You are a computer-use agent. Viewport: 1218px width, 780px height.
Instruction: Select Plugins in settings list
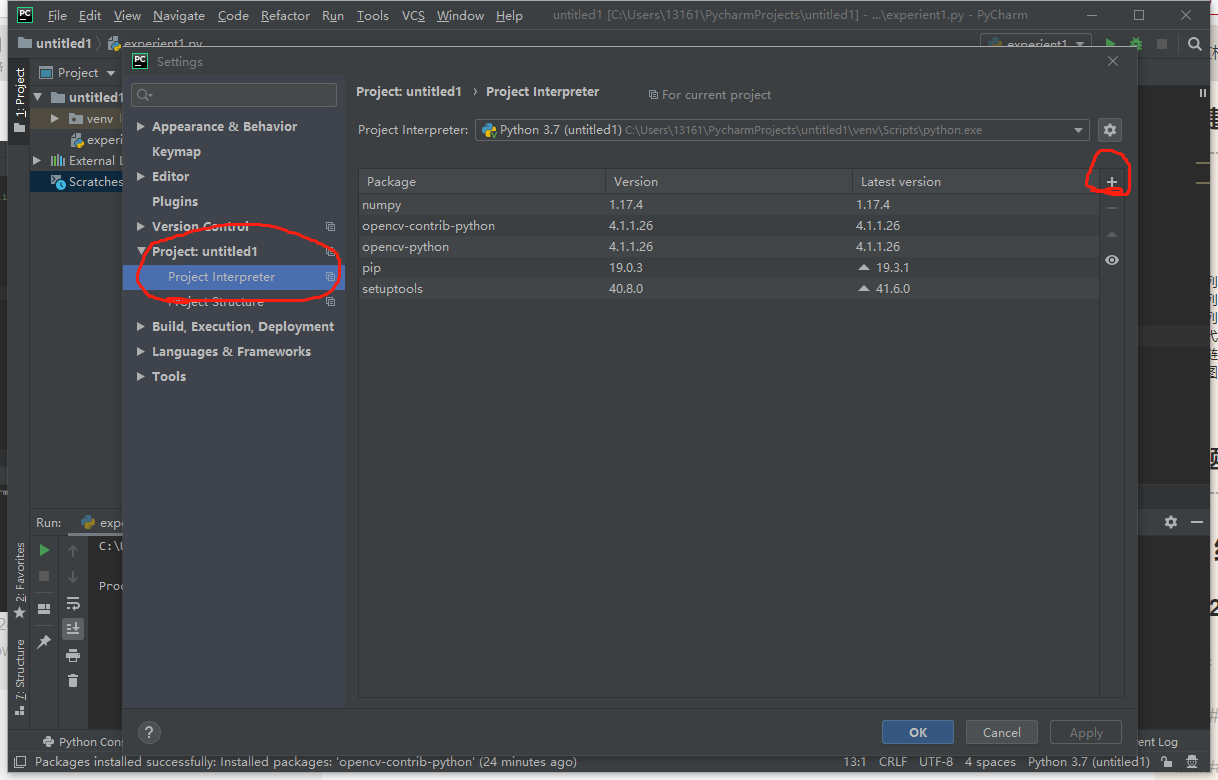click(x=175, y=202)
